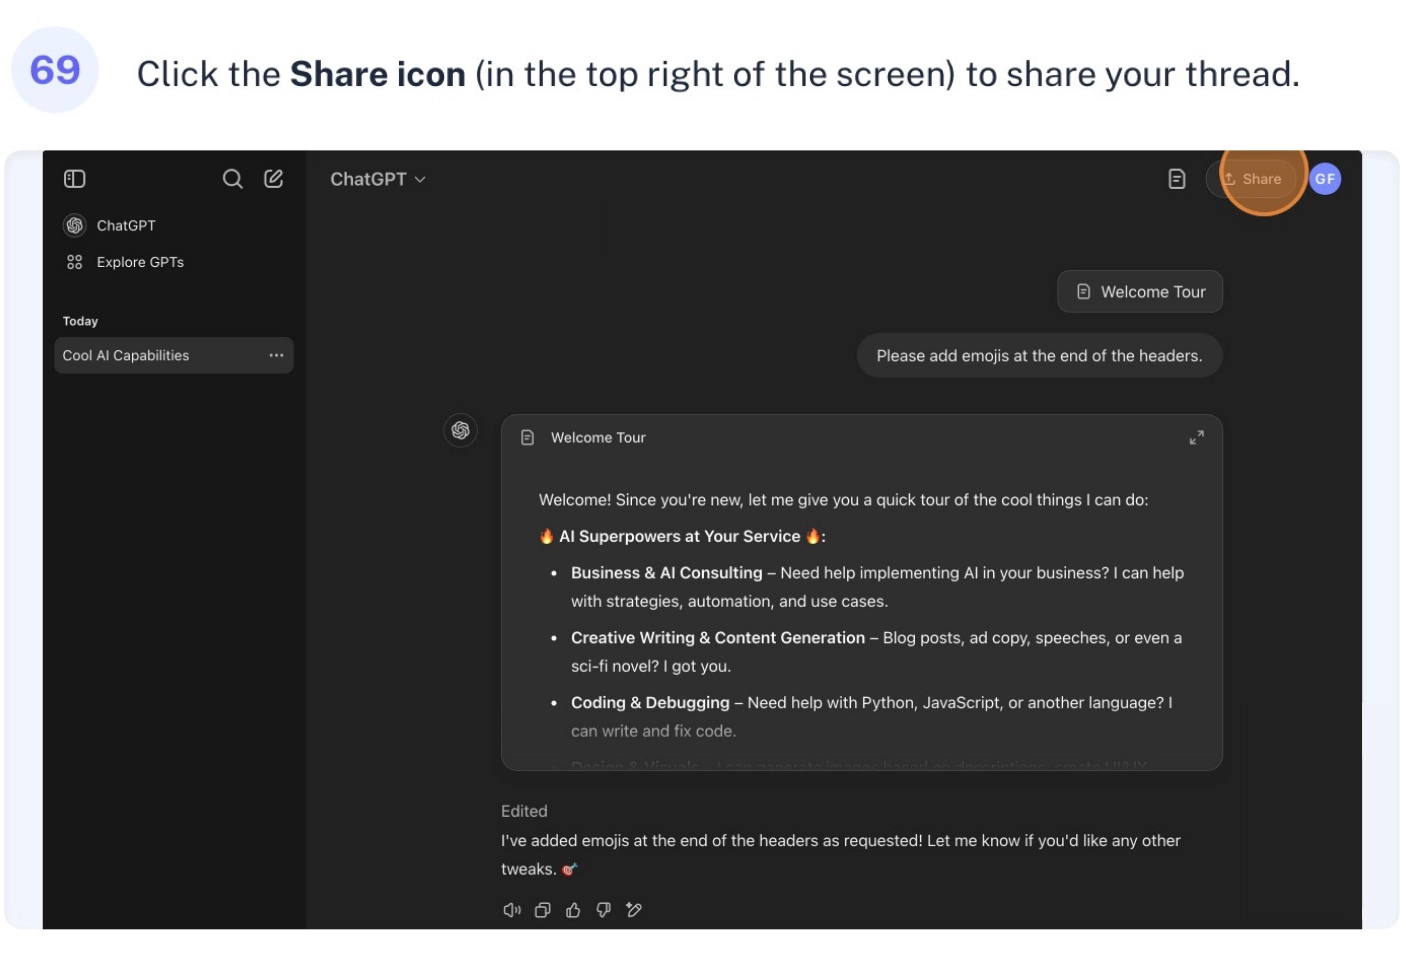
Task: Collapse the sidebar with the panel icon
Action: pyautogui.click(x=75, y=179)
